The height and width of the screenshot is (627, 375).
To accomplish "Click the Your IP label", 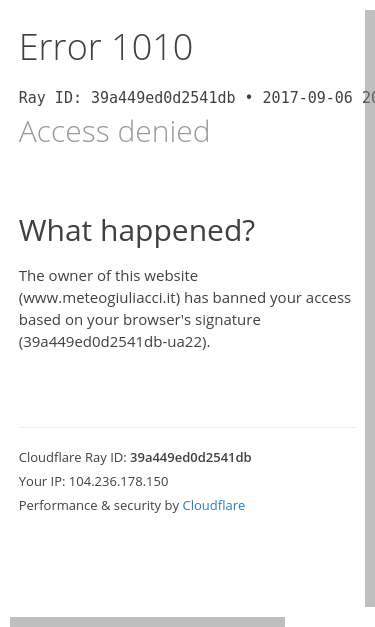I will coord(42,481).
